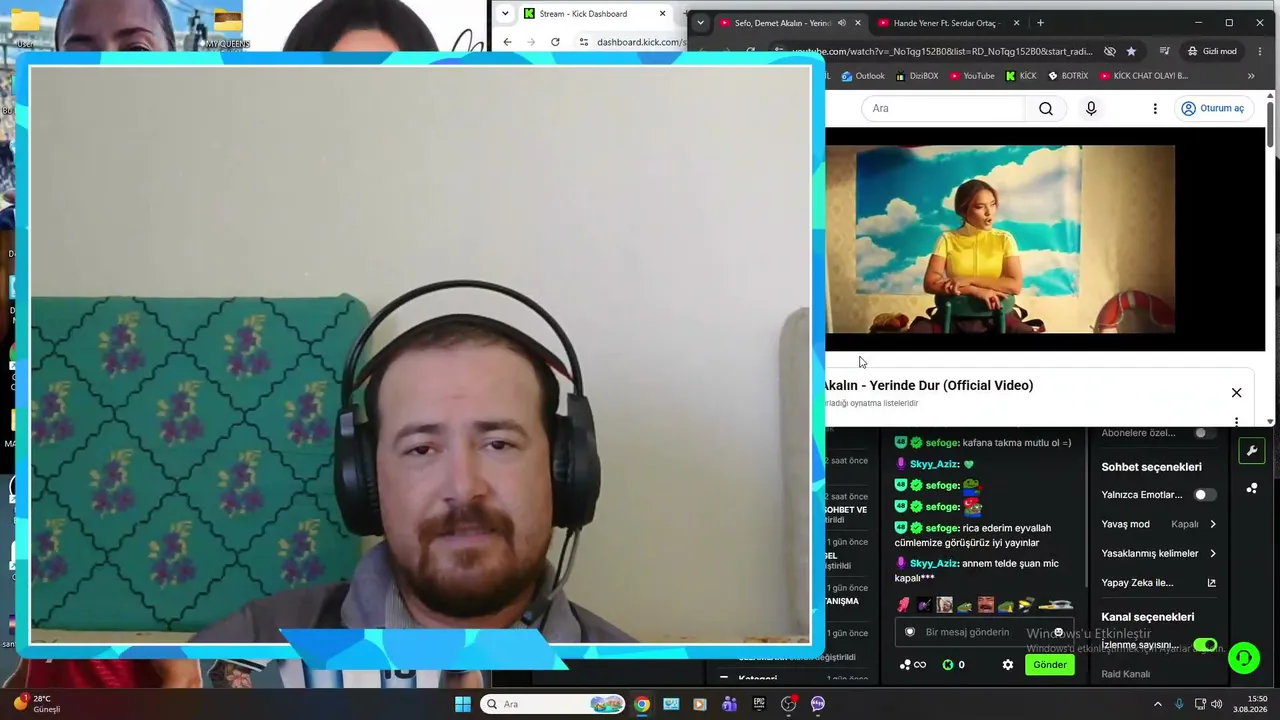1280x720 pixels.
Task: Click the green Gönder send button
Action: (x=1050, y=665)
